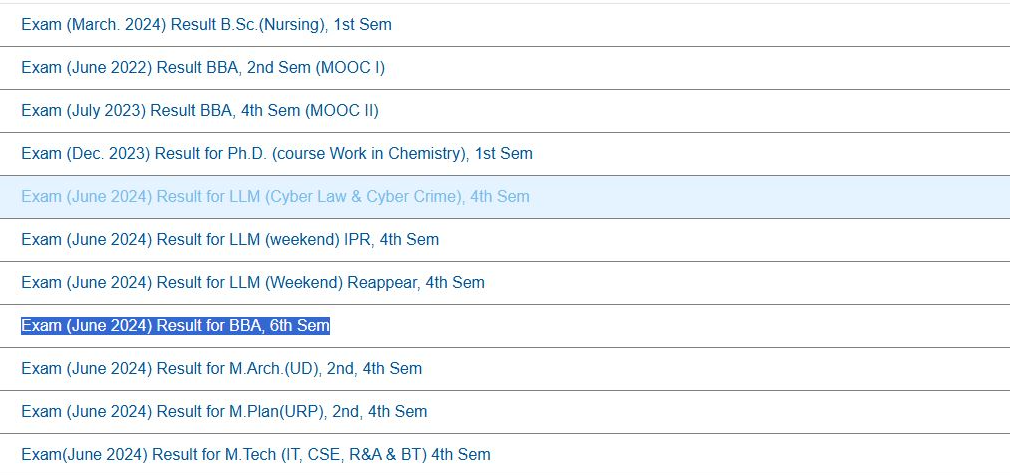The height and width of the screenshot is (476, 1010).
Task: Open BBA 4th Sem MOOC II result
Action: click(200, 110)
